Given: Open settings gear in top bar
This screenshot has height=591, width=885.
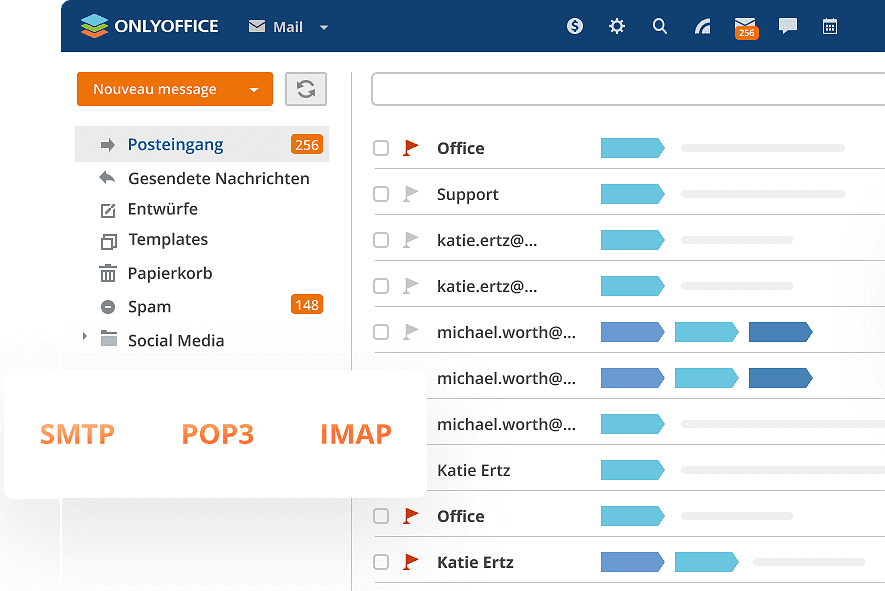Looking at the screenshot, I should 617,27.
